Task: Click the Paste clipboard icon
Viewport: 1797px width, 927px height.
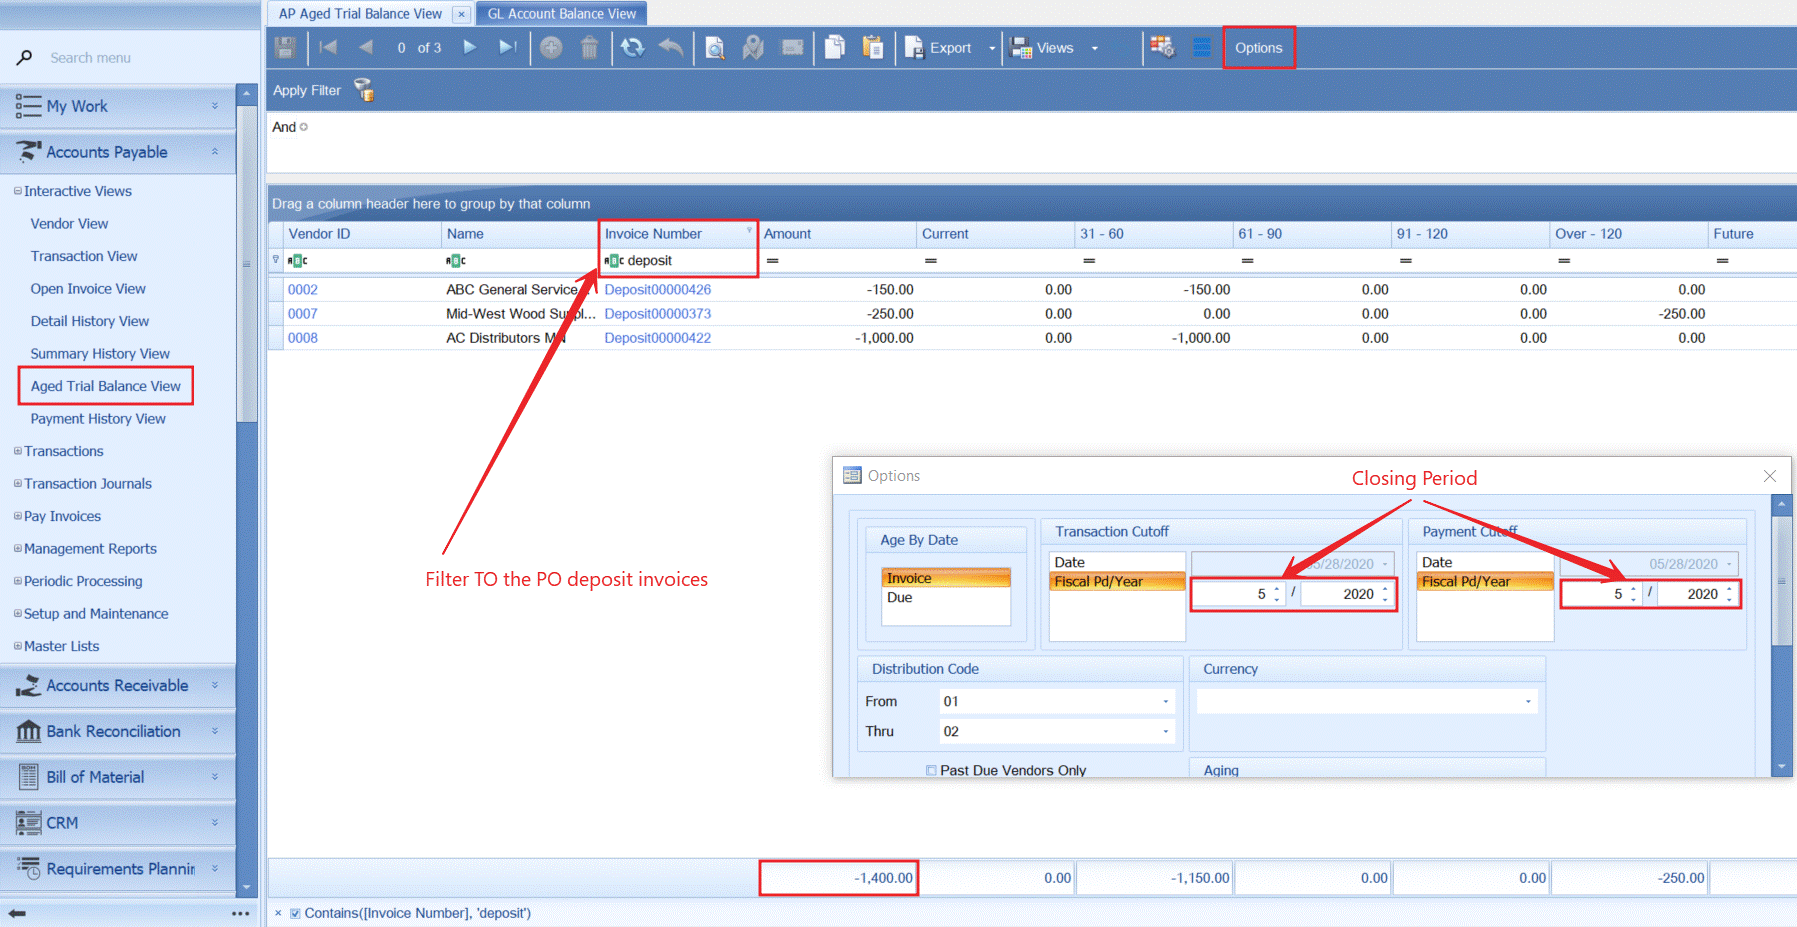Action: [x=872, y=48]
